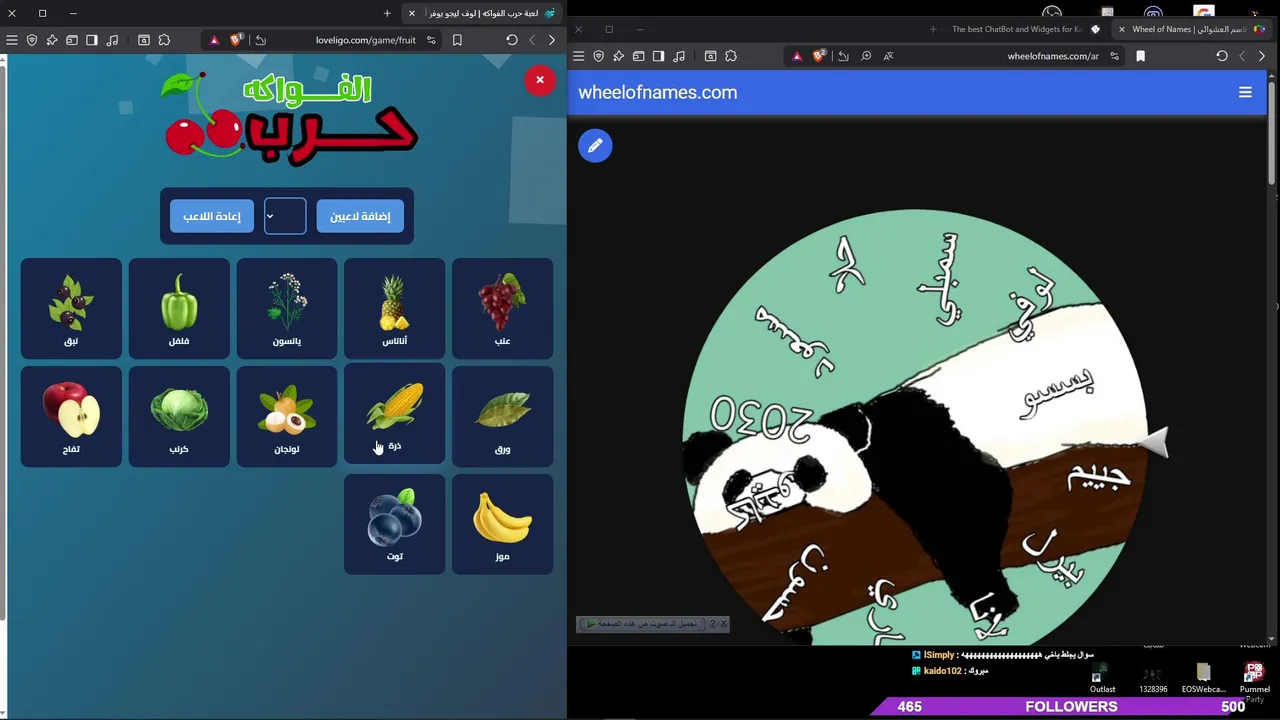
Task: Select the green pepper card فلفل
Action: 179,308
